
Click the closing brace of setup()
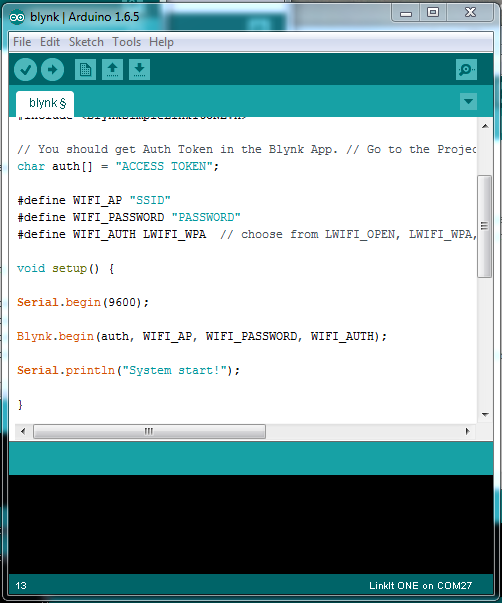click(x=20, y=404)
